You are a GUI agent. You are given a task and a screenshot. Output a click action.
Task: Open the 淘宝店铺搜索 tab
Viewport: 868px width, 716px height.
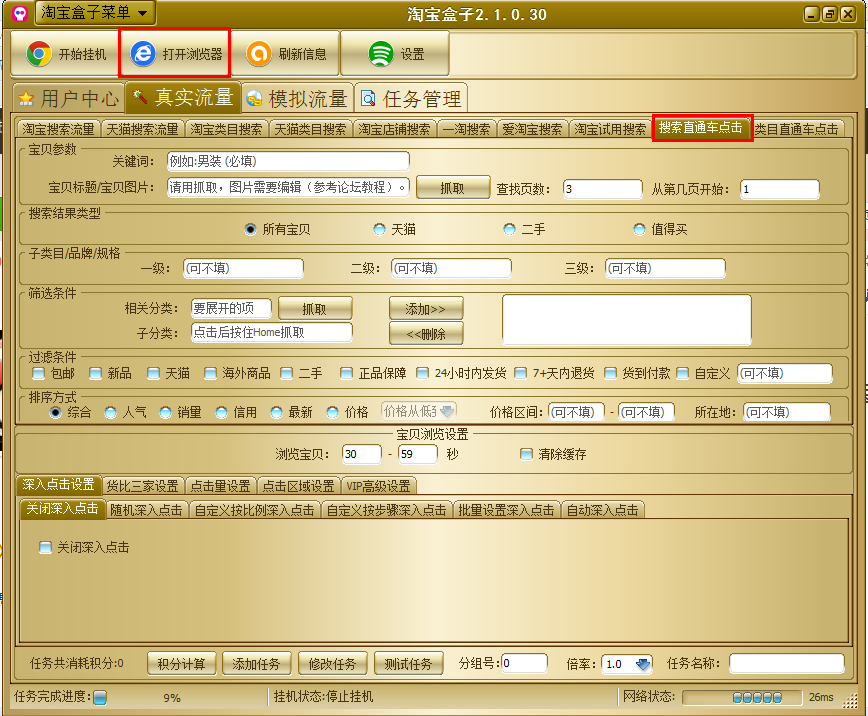(394, 129)
